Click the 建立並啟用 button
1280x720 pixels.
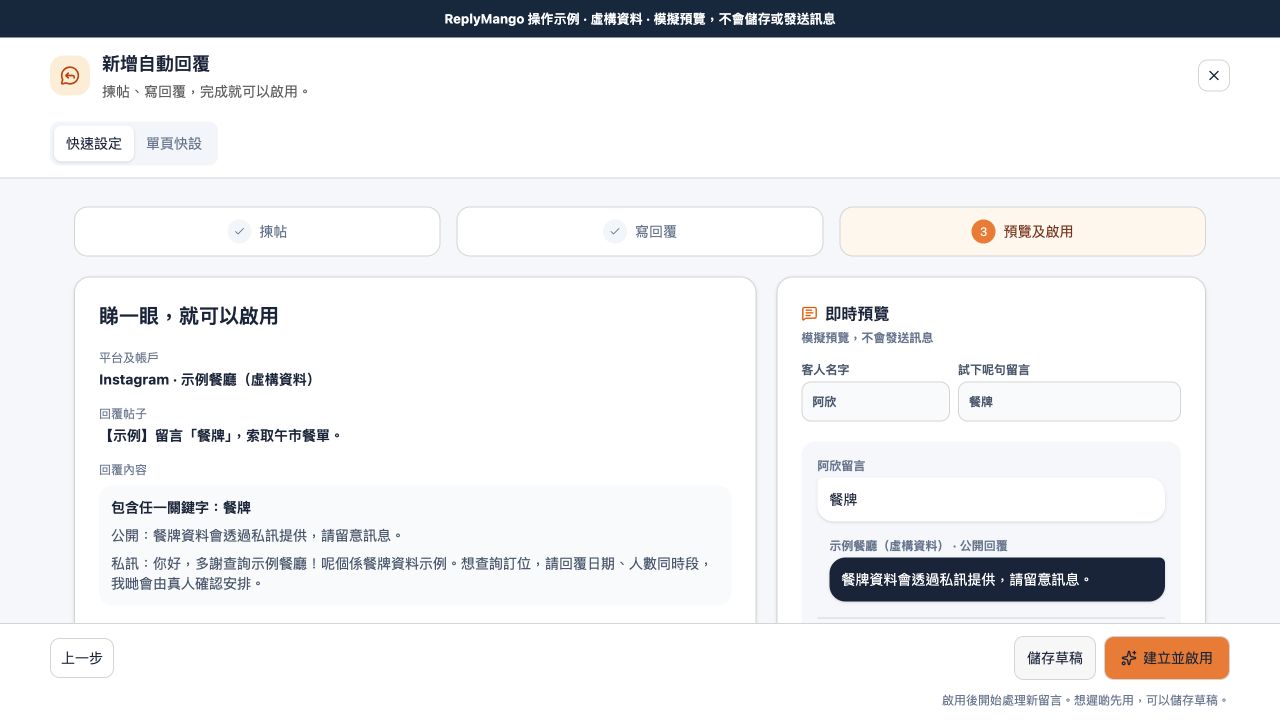pos(1167,658)
